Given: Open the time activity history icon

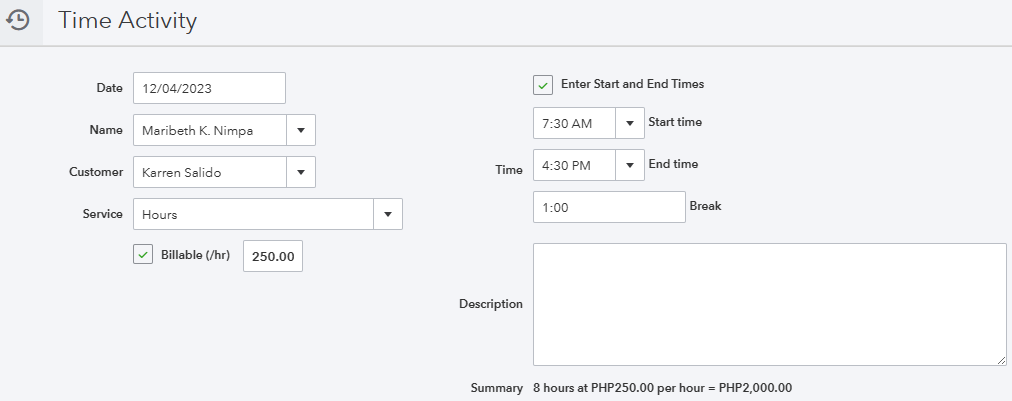Looking at the screenshot, I should (x=18, y=20).
